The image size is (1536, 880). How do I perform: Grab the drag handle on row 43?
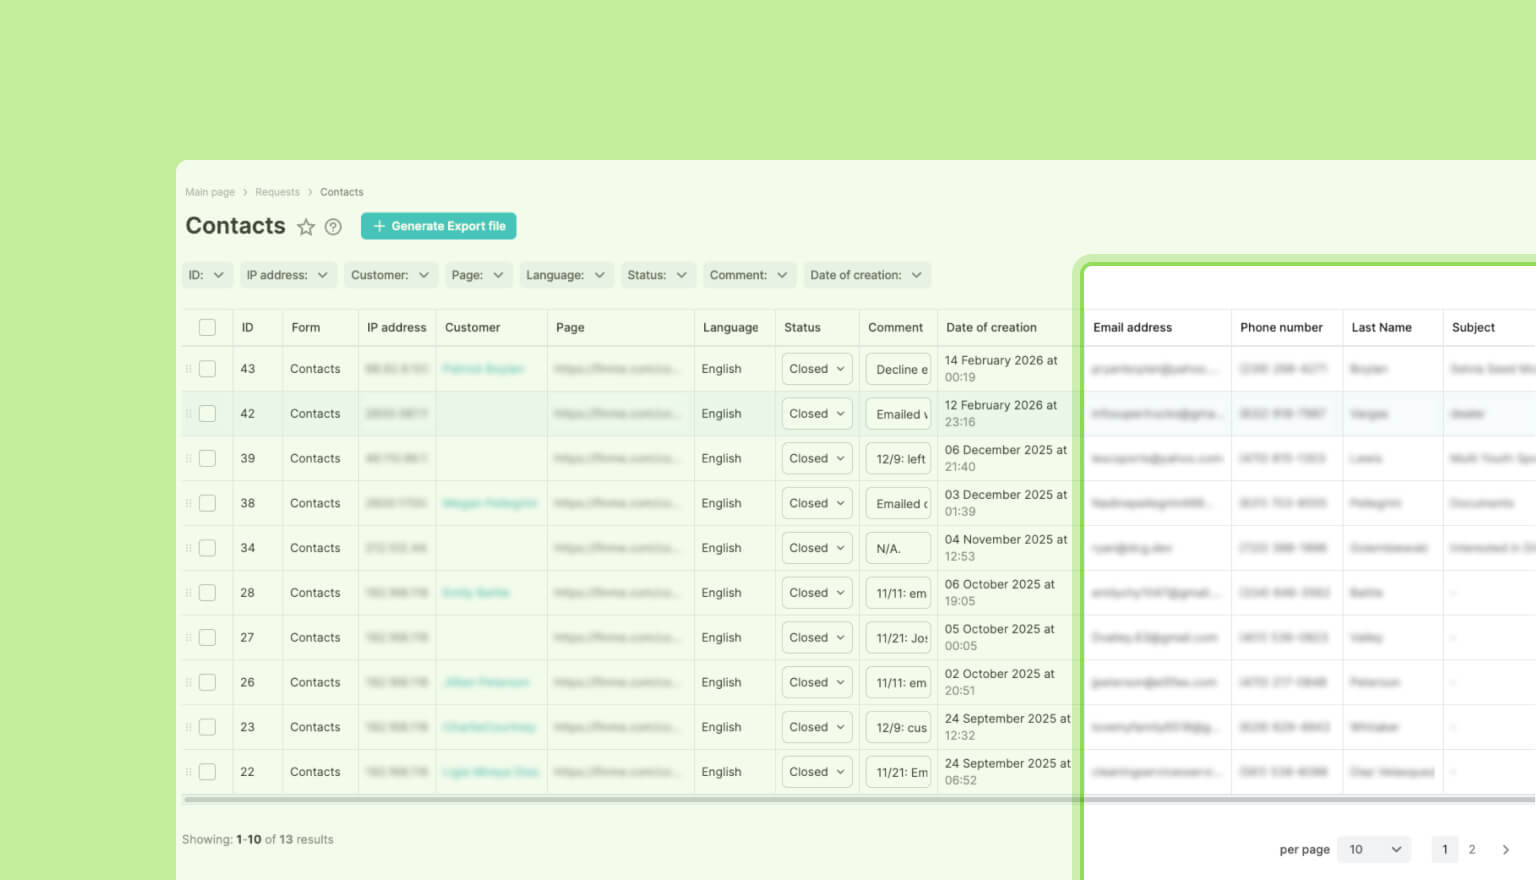(x=188, y=369)
